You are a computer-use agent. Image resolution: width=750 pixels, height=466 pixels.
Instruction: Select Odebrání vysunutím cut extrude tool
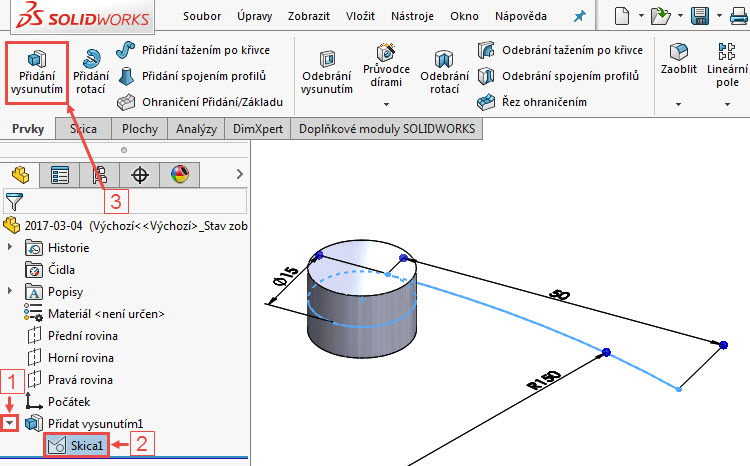click(x=327, y=73)
